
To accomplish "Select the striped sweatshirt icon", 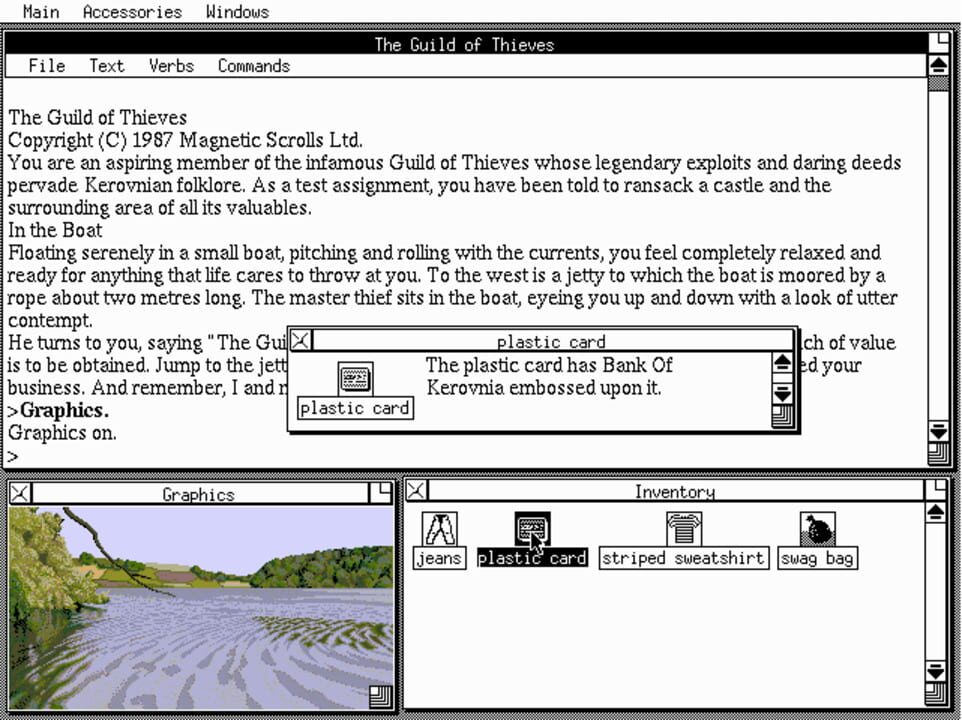I will 683,529.
